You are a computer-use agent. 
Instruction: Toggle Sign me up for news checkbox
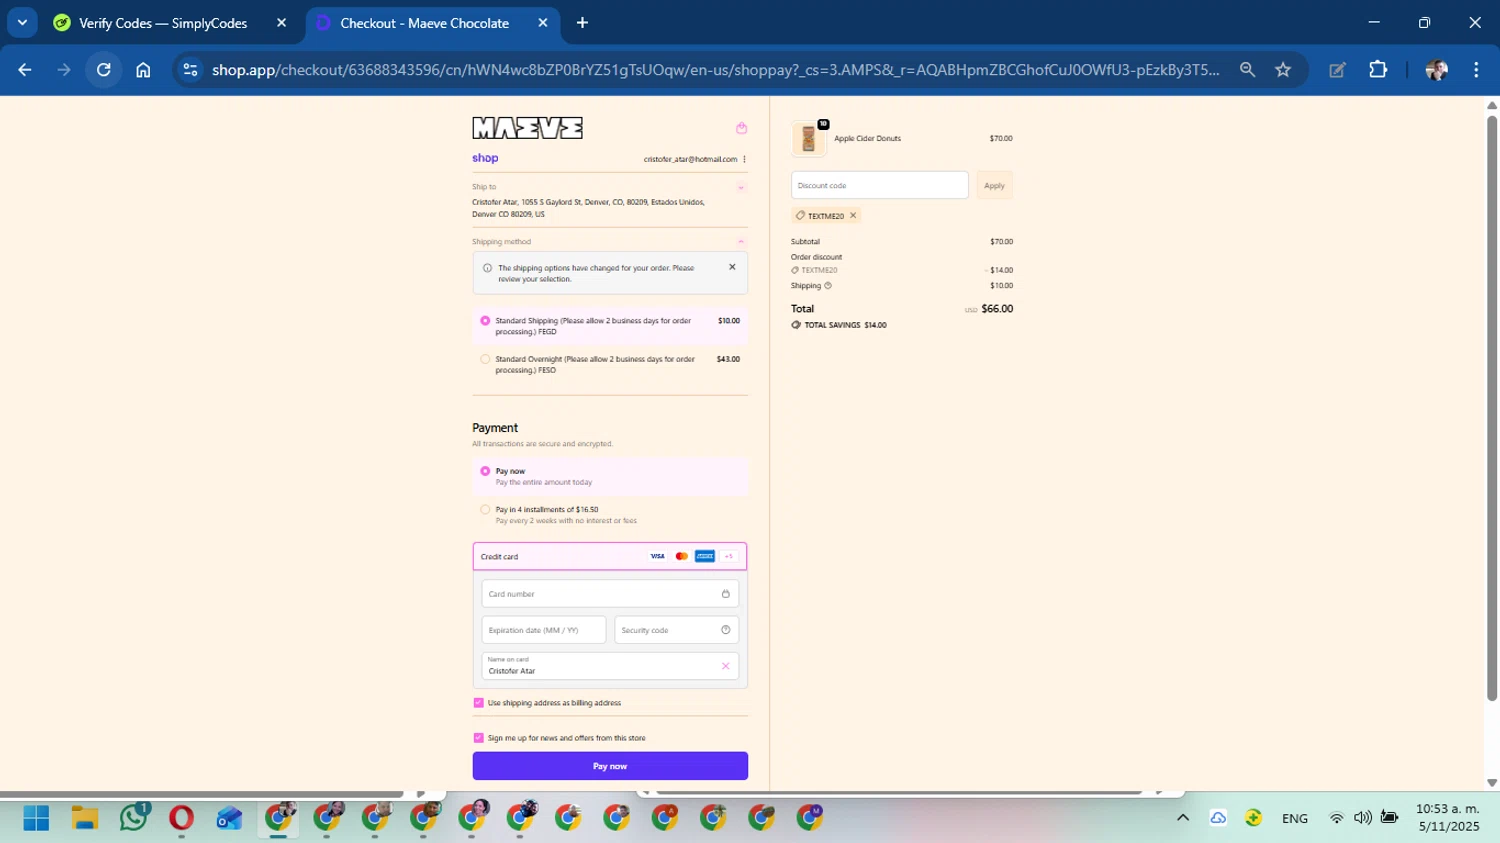coord(478,738)
